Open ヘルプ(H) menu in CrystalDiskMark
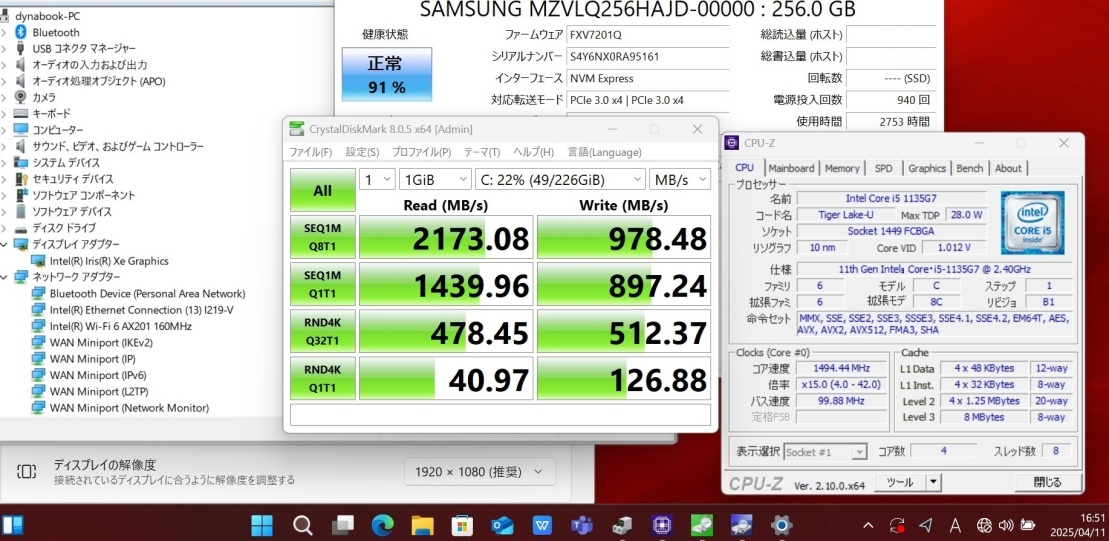1109x541 pixels. coord(533,152)
